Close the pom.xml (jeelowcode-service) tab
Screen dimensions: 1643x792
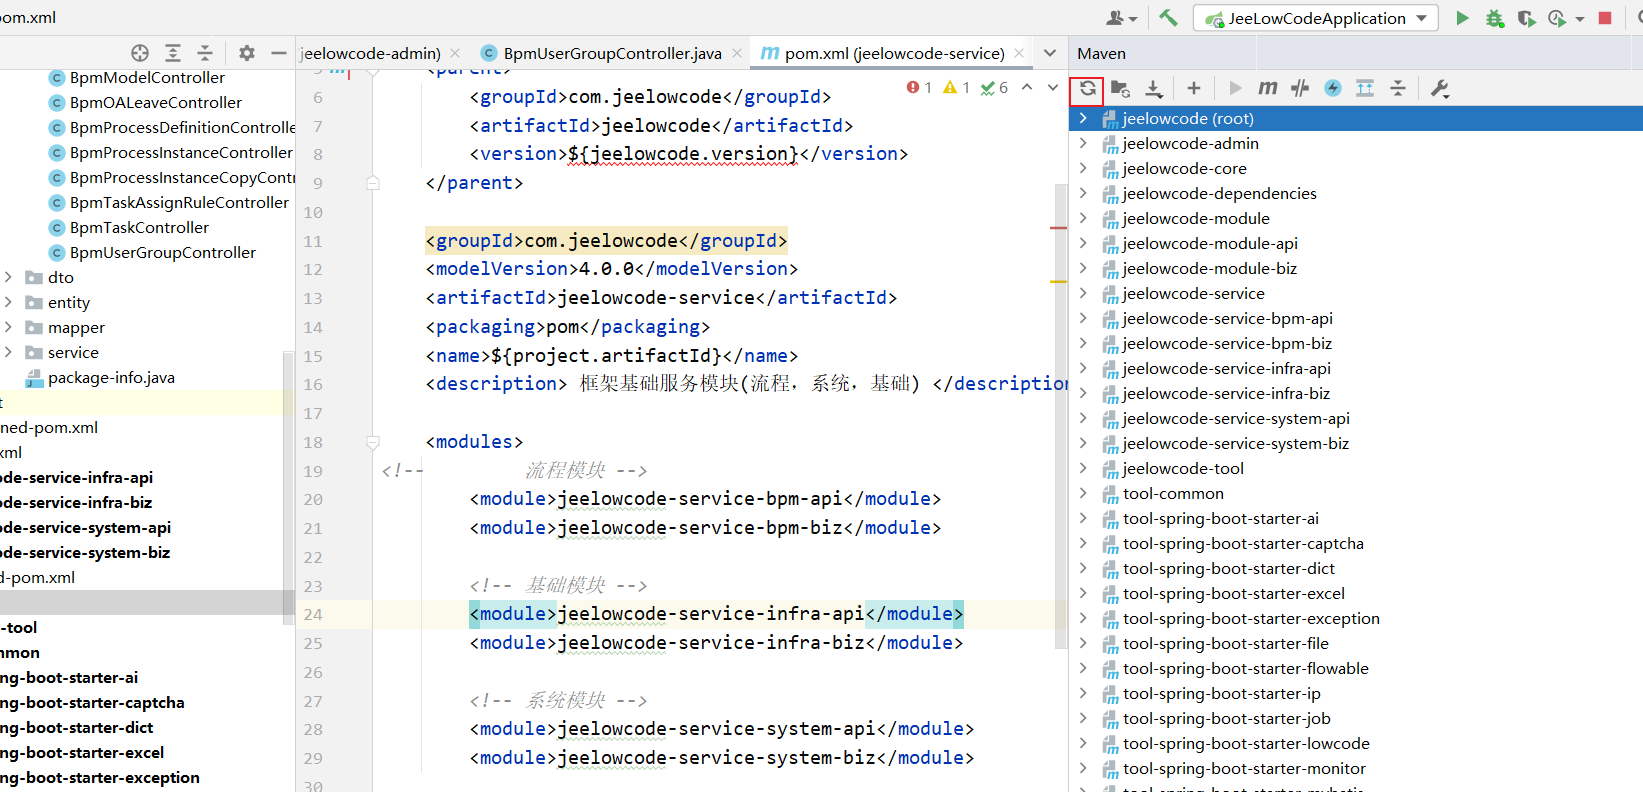[x=1019, y=53]
